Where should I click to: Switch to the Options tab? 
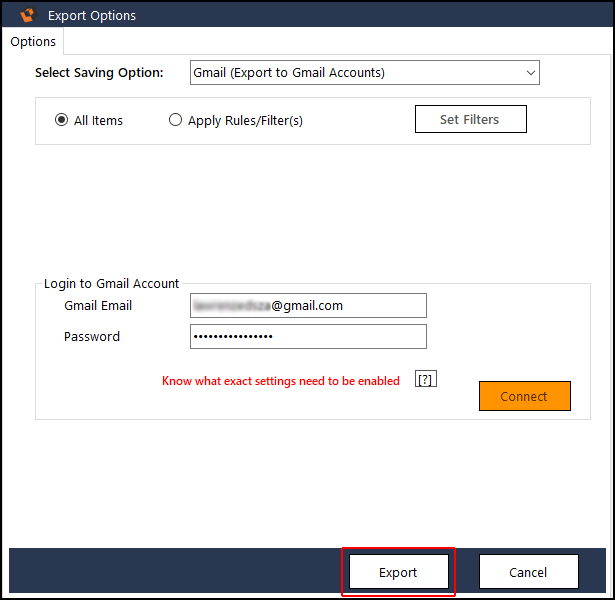(x=33, y=41)
